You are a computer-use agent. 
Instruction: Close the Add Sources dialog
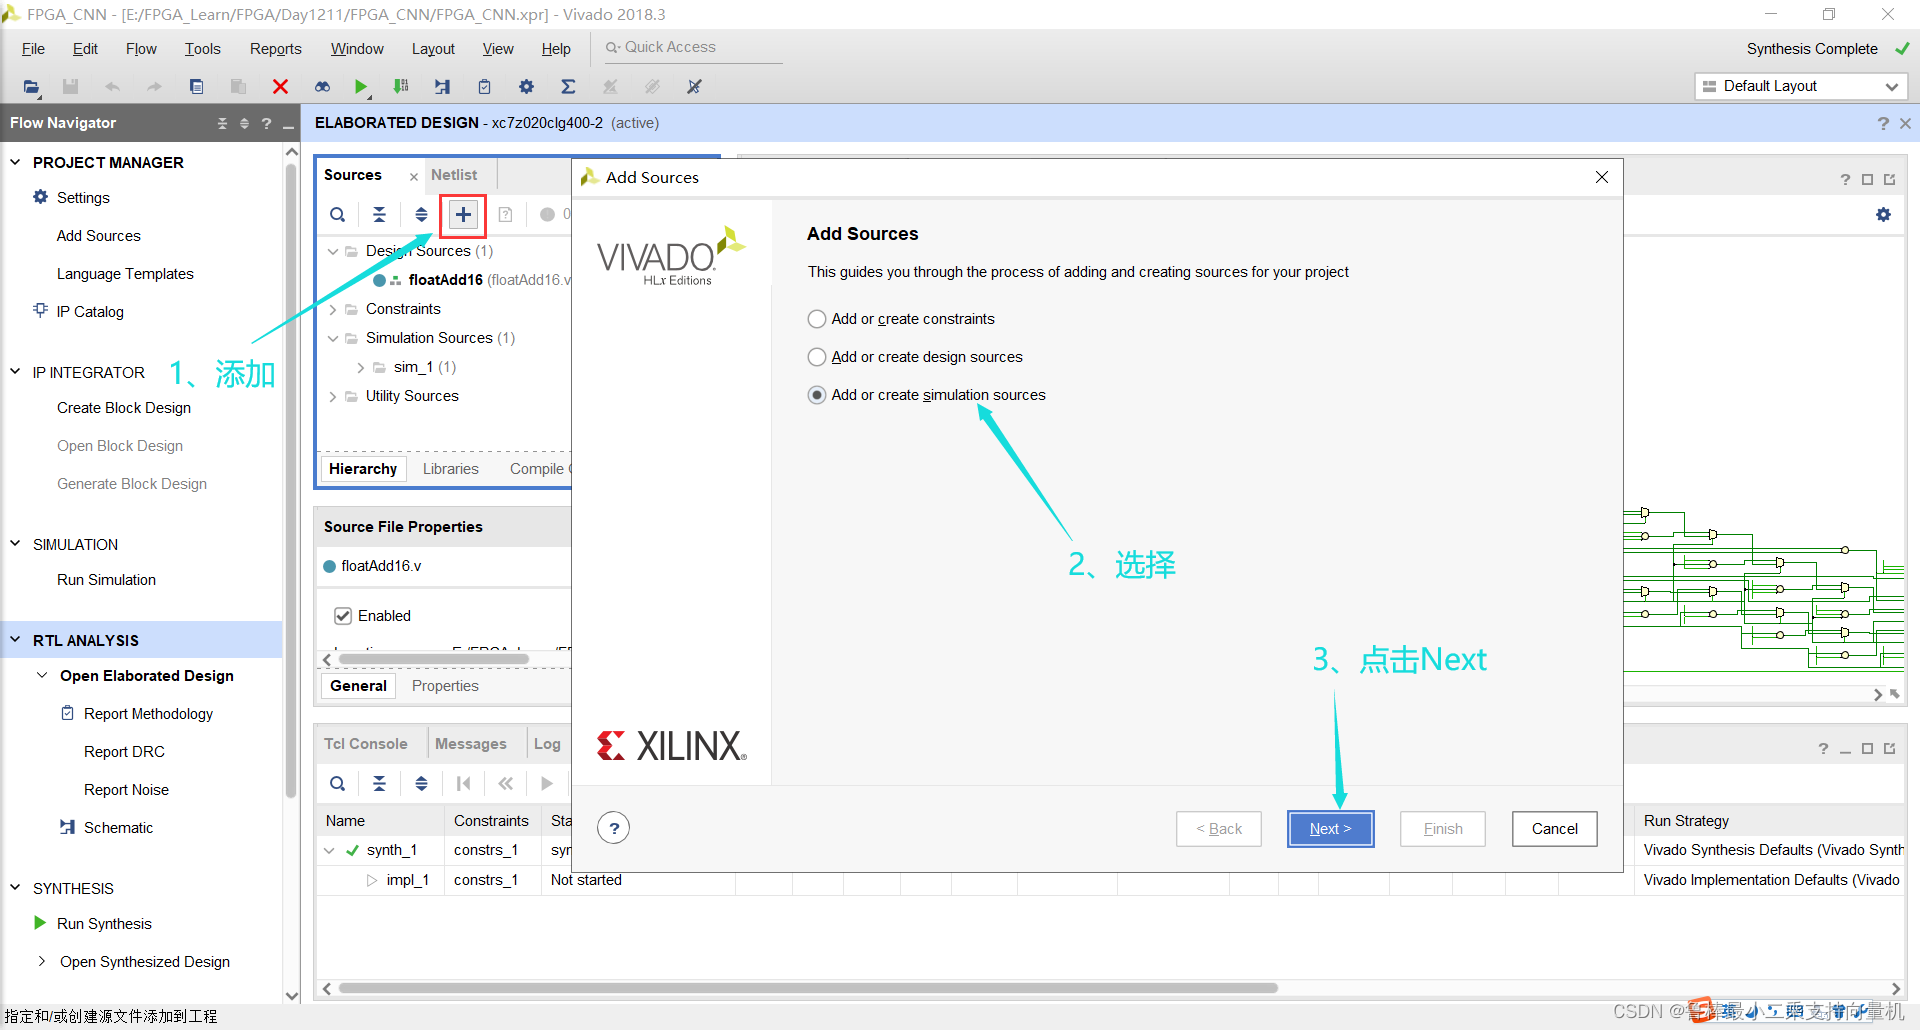tap(1602, 177)
